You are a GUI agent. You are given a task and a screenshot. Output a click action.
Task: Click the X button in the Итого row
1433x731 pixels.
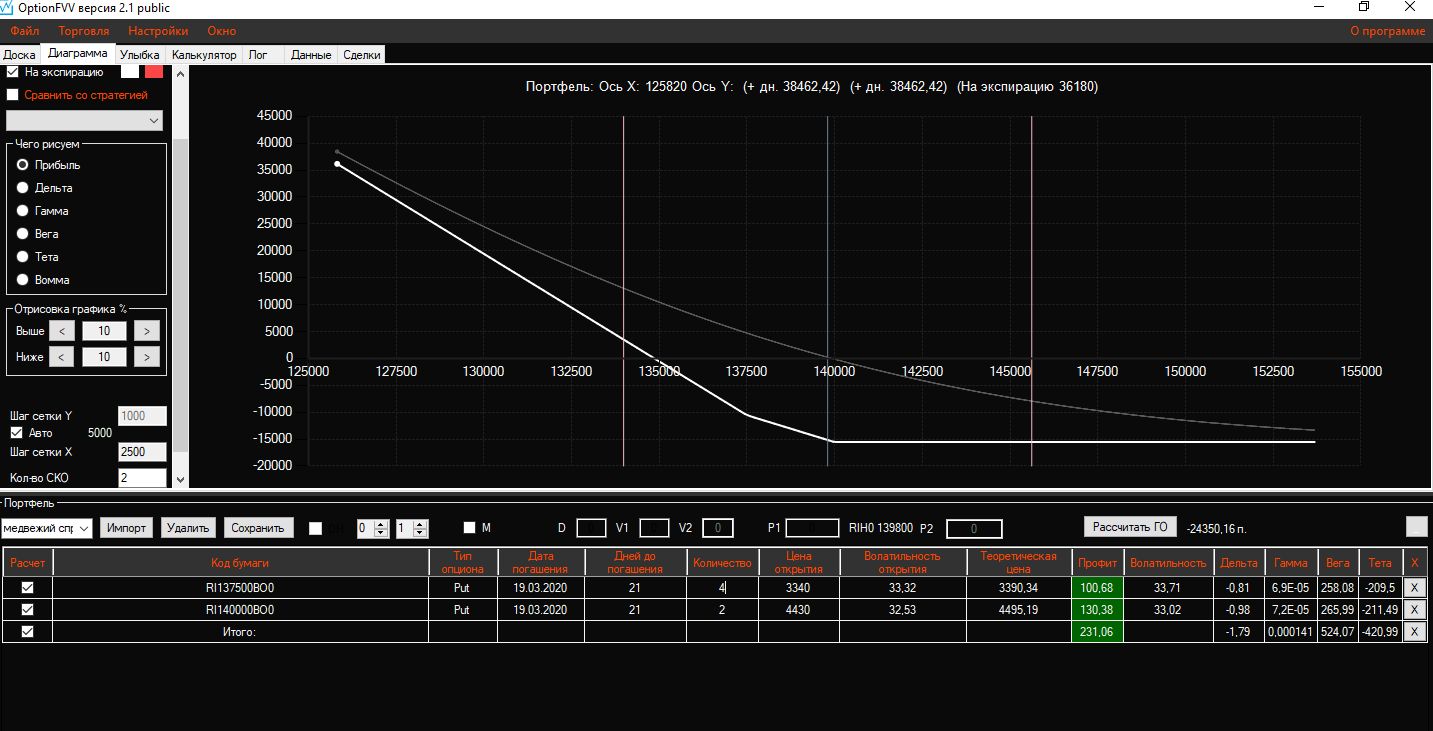[x=1414, y=631]
